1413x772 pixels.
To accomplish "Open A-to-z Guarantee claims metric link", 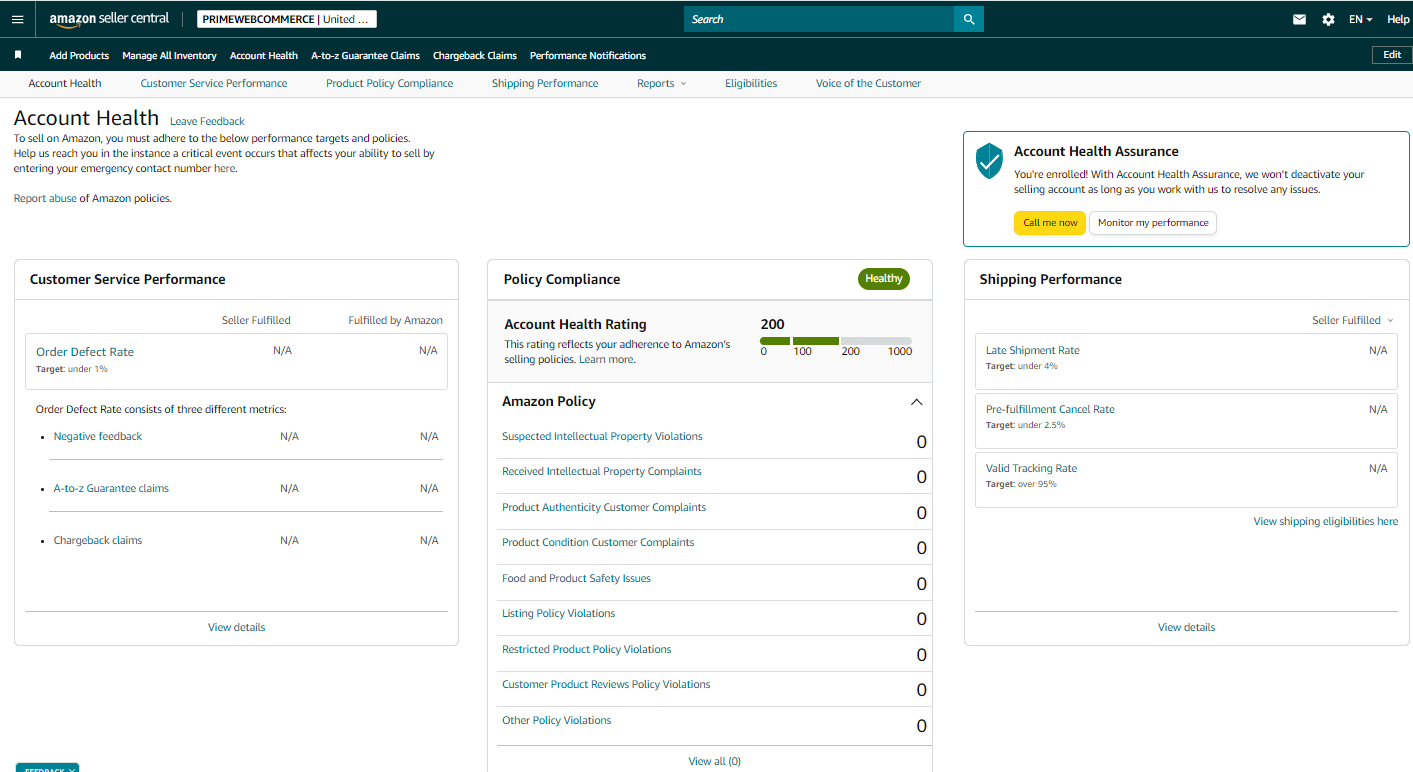I will (x=111, y=488).
